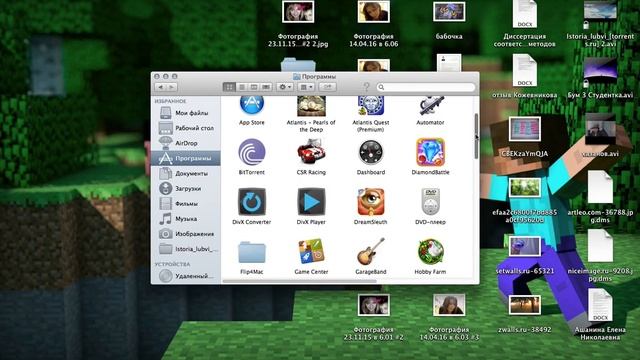640x360 pixels.
Task: Select zwalls.ru-38492 image on desktop
Action: point(524,305)
